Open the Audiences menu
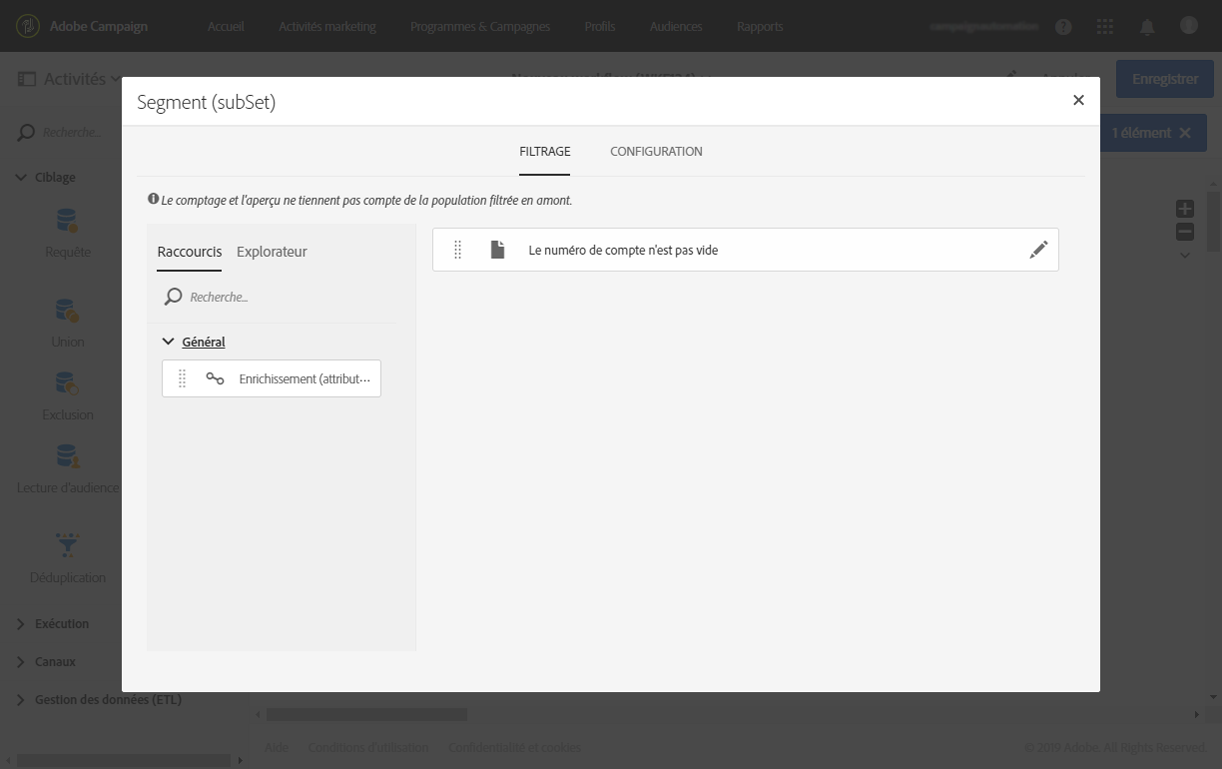 point(676,27)
